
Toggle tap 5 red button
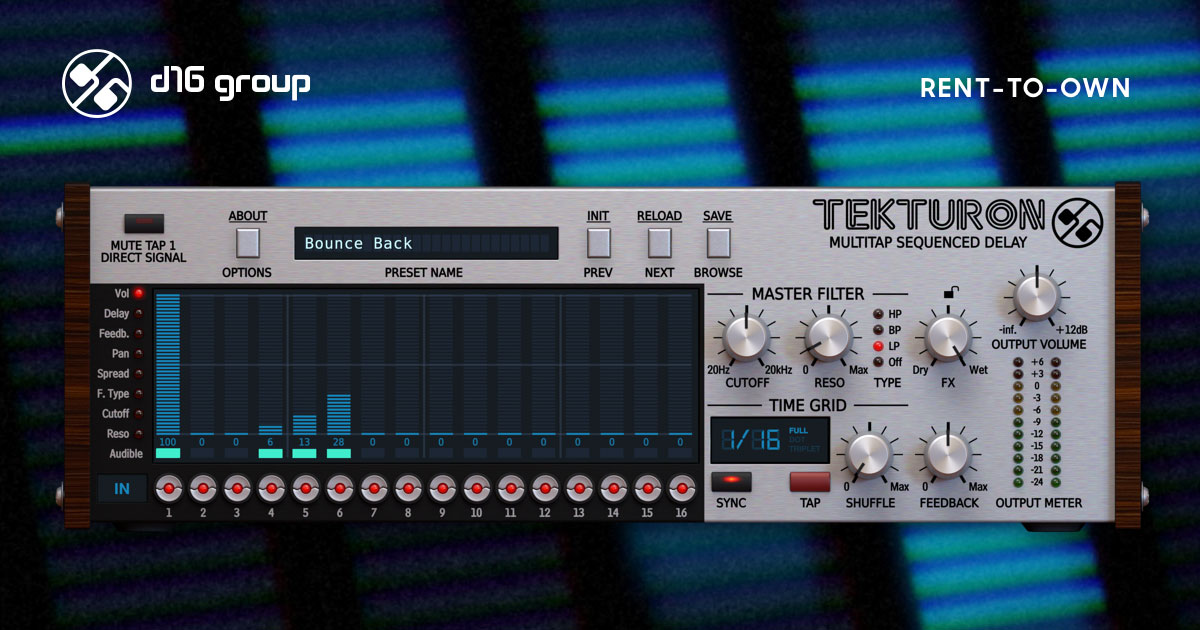[x=305, y=488]
